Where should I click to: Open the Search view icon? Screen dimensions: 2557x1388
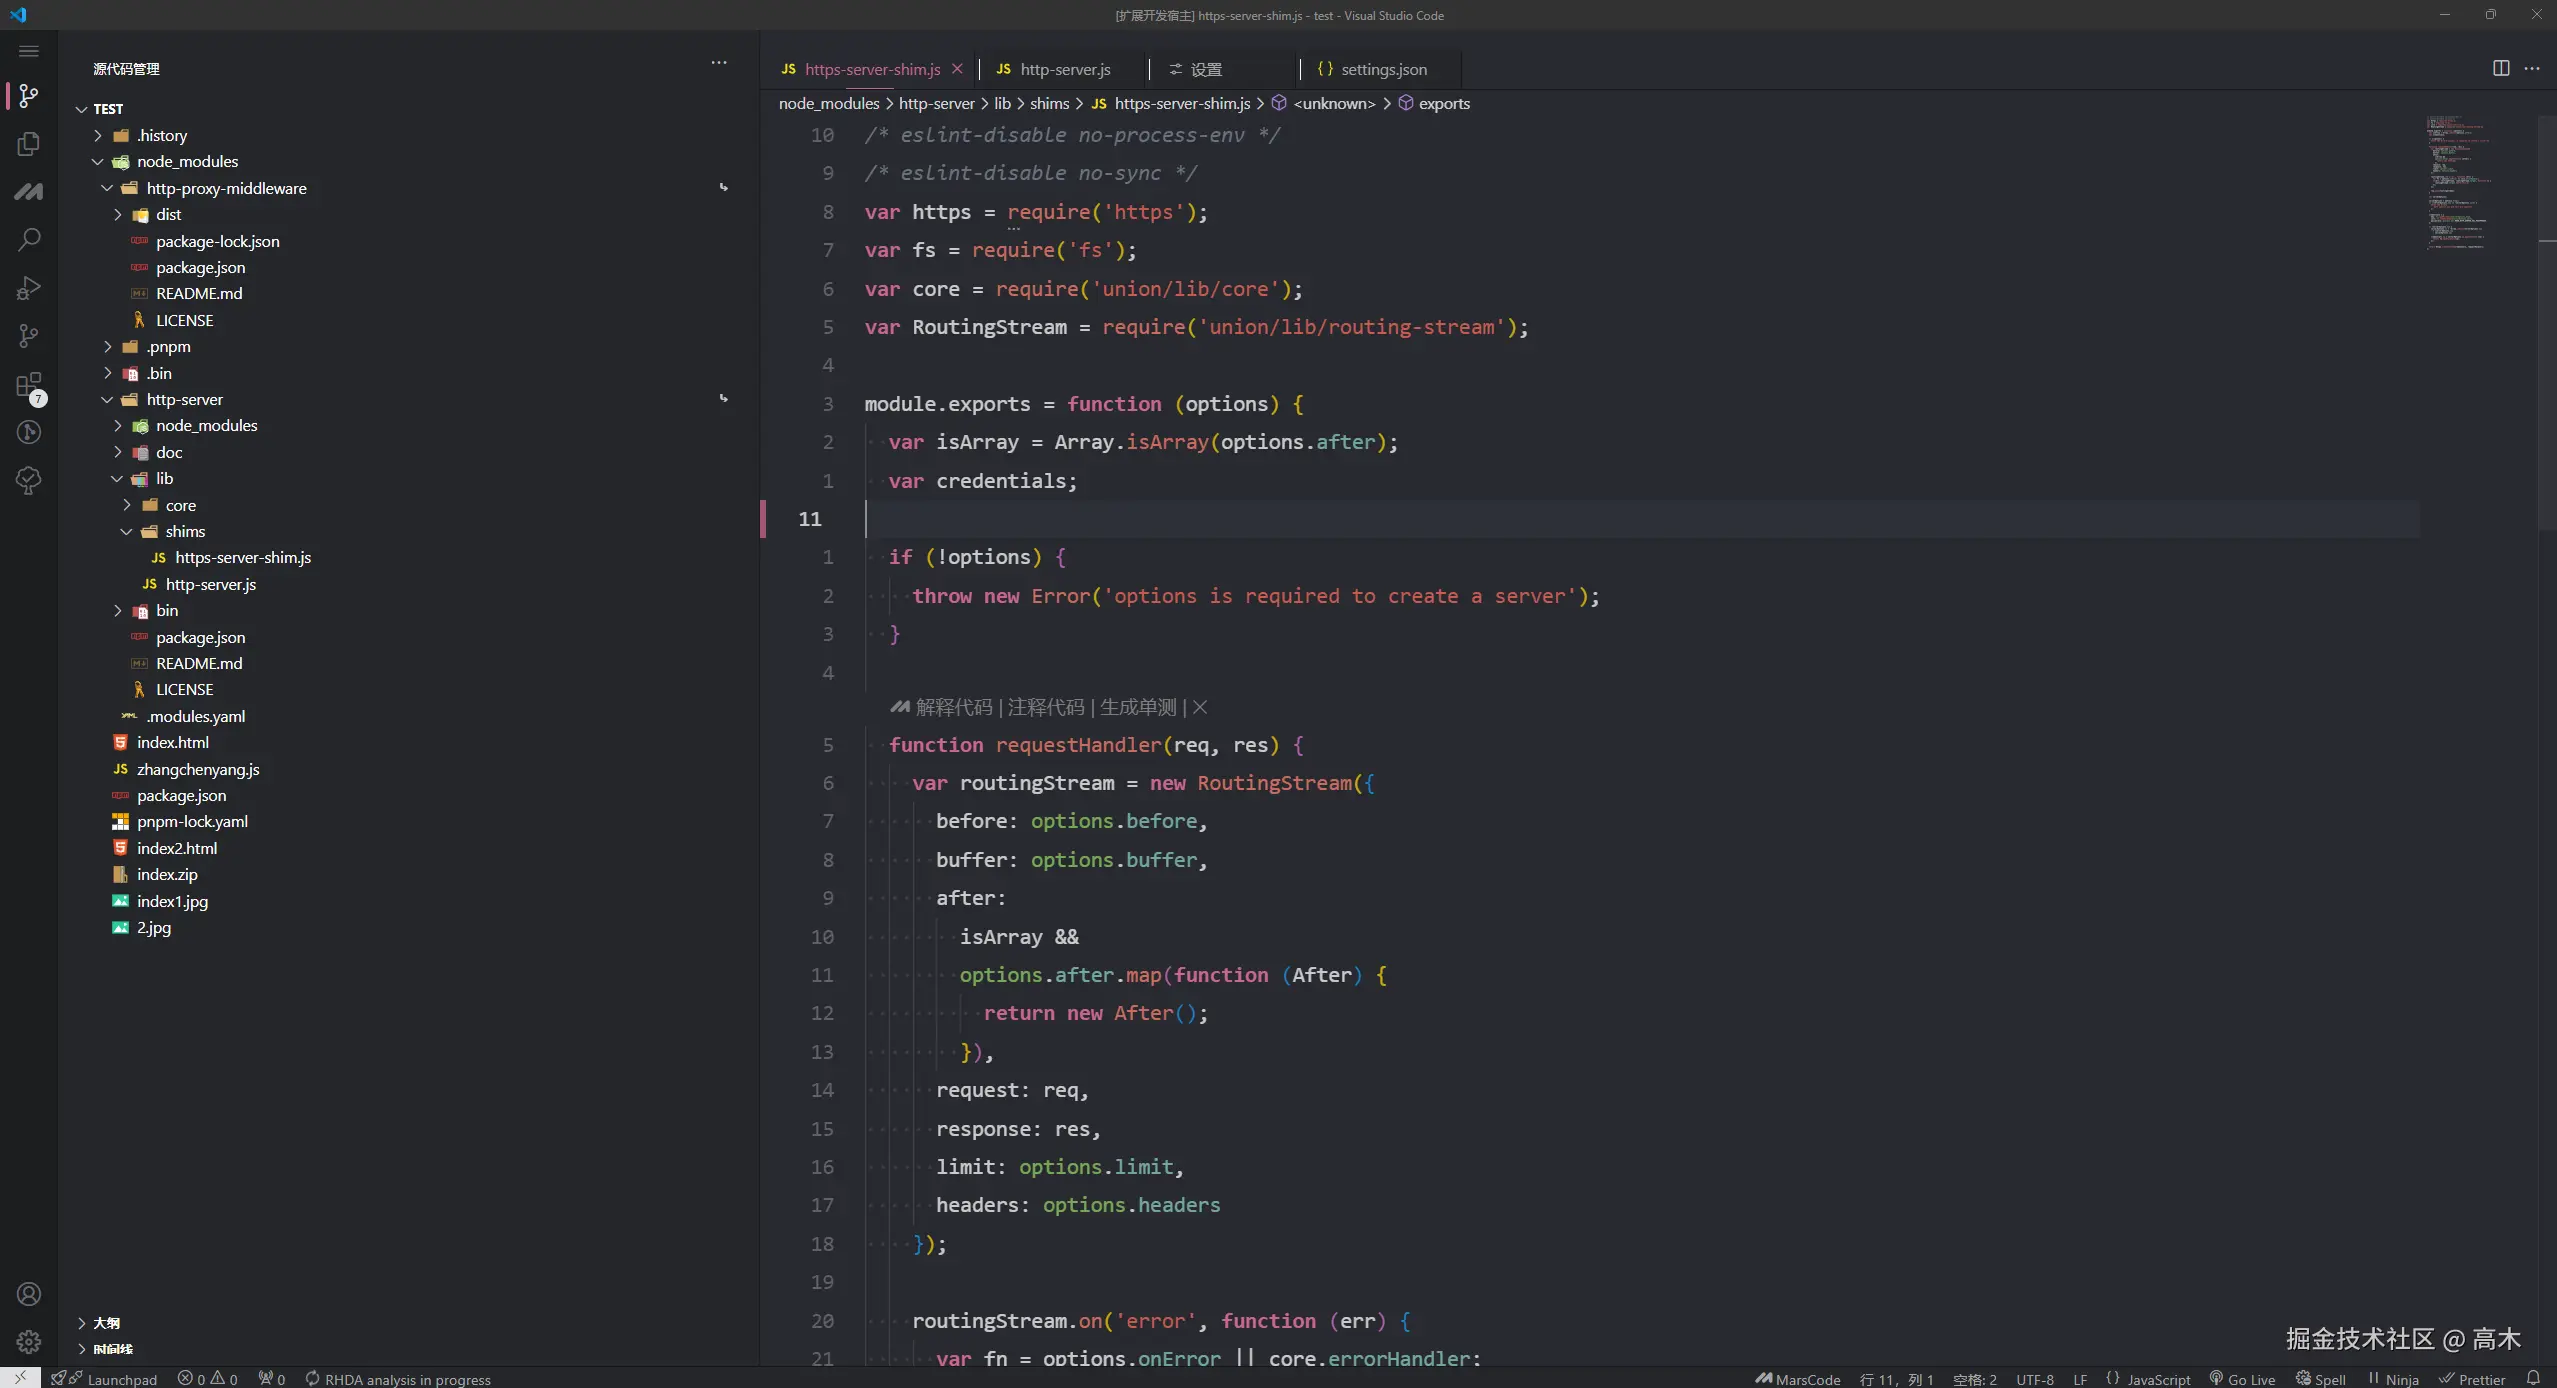click(x=29, y=240)
